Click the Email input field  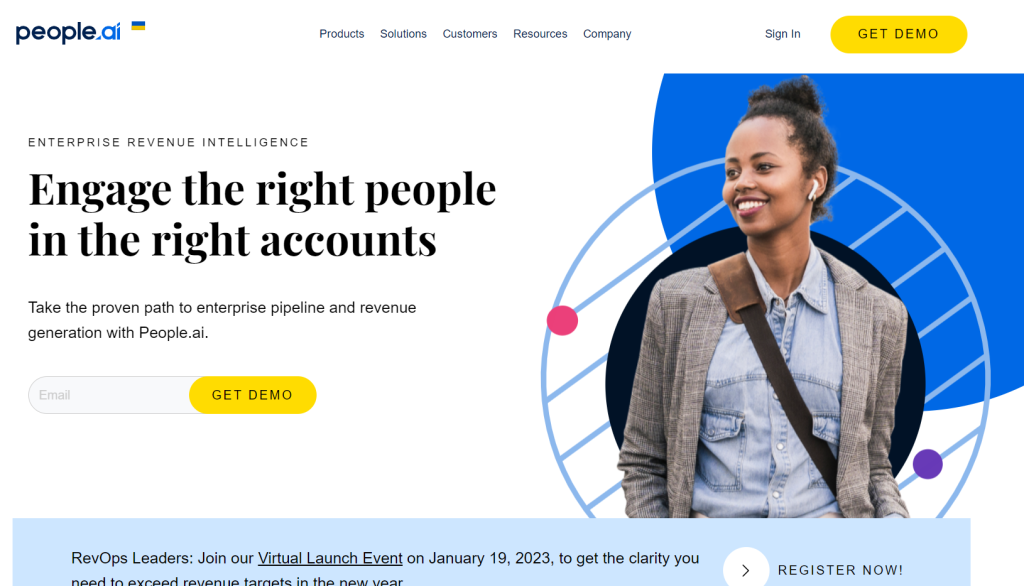110,395
